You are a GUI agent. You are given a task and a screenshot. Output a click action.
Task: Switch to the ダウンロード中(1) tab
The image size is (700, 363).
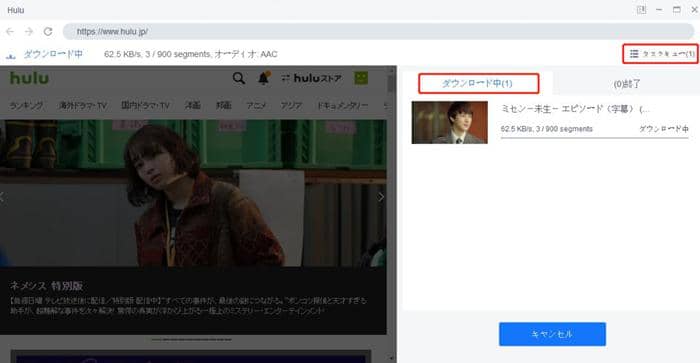[479, 83]
